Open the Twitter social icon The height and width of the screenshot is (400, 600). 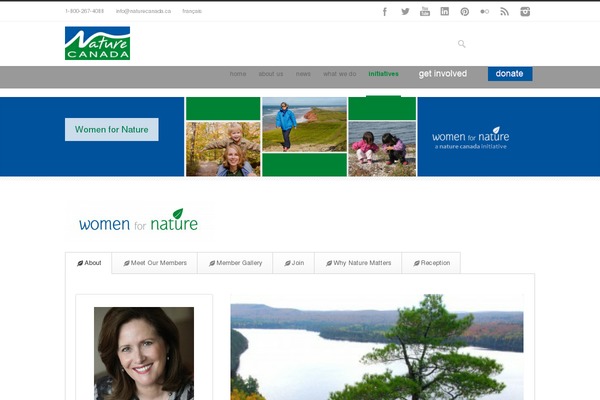pyautogui.click(x=405, y=11)
